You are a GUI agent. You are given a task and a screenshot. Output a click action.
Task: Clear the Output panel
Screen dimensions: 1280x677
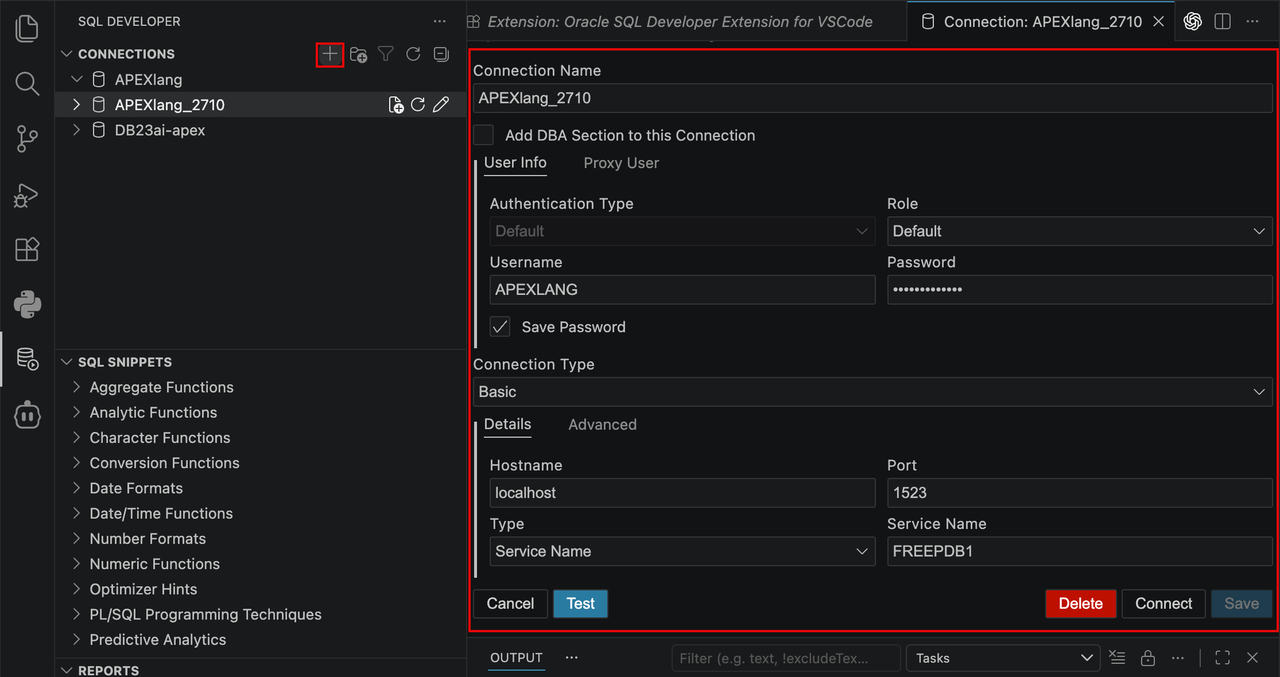(x=1117, y=658)
